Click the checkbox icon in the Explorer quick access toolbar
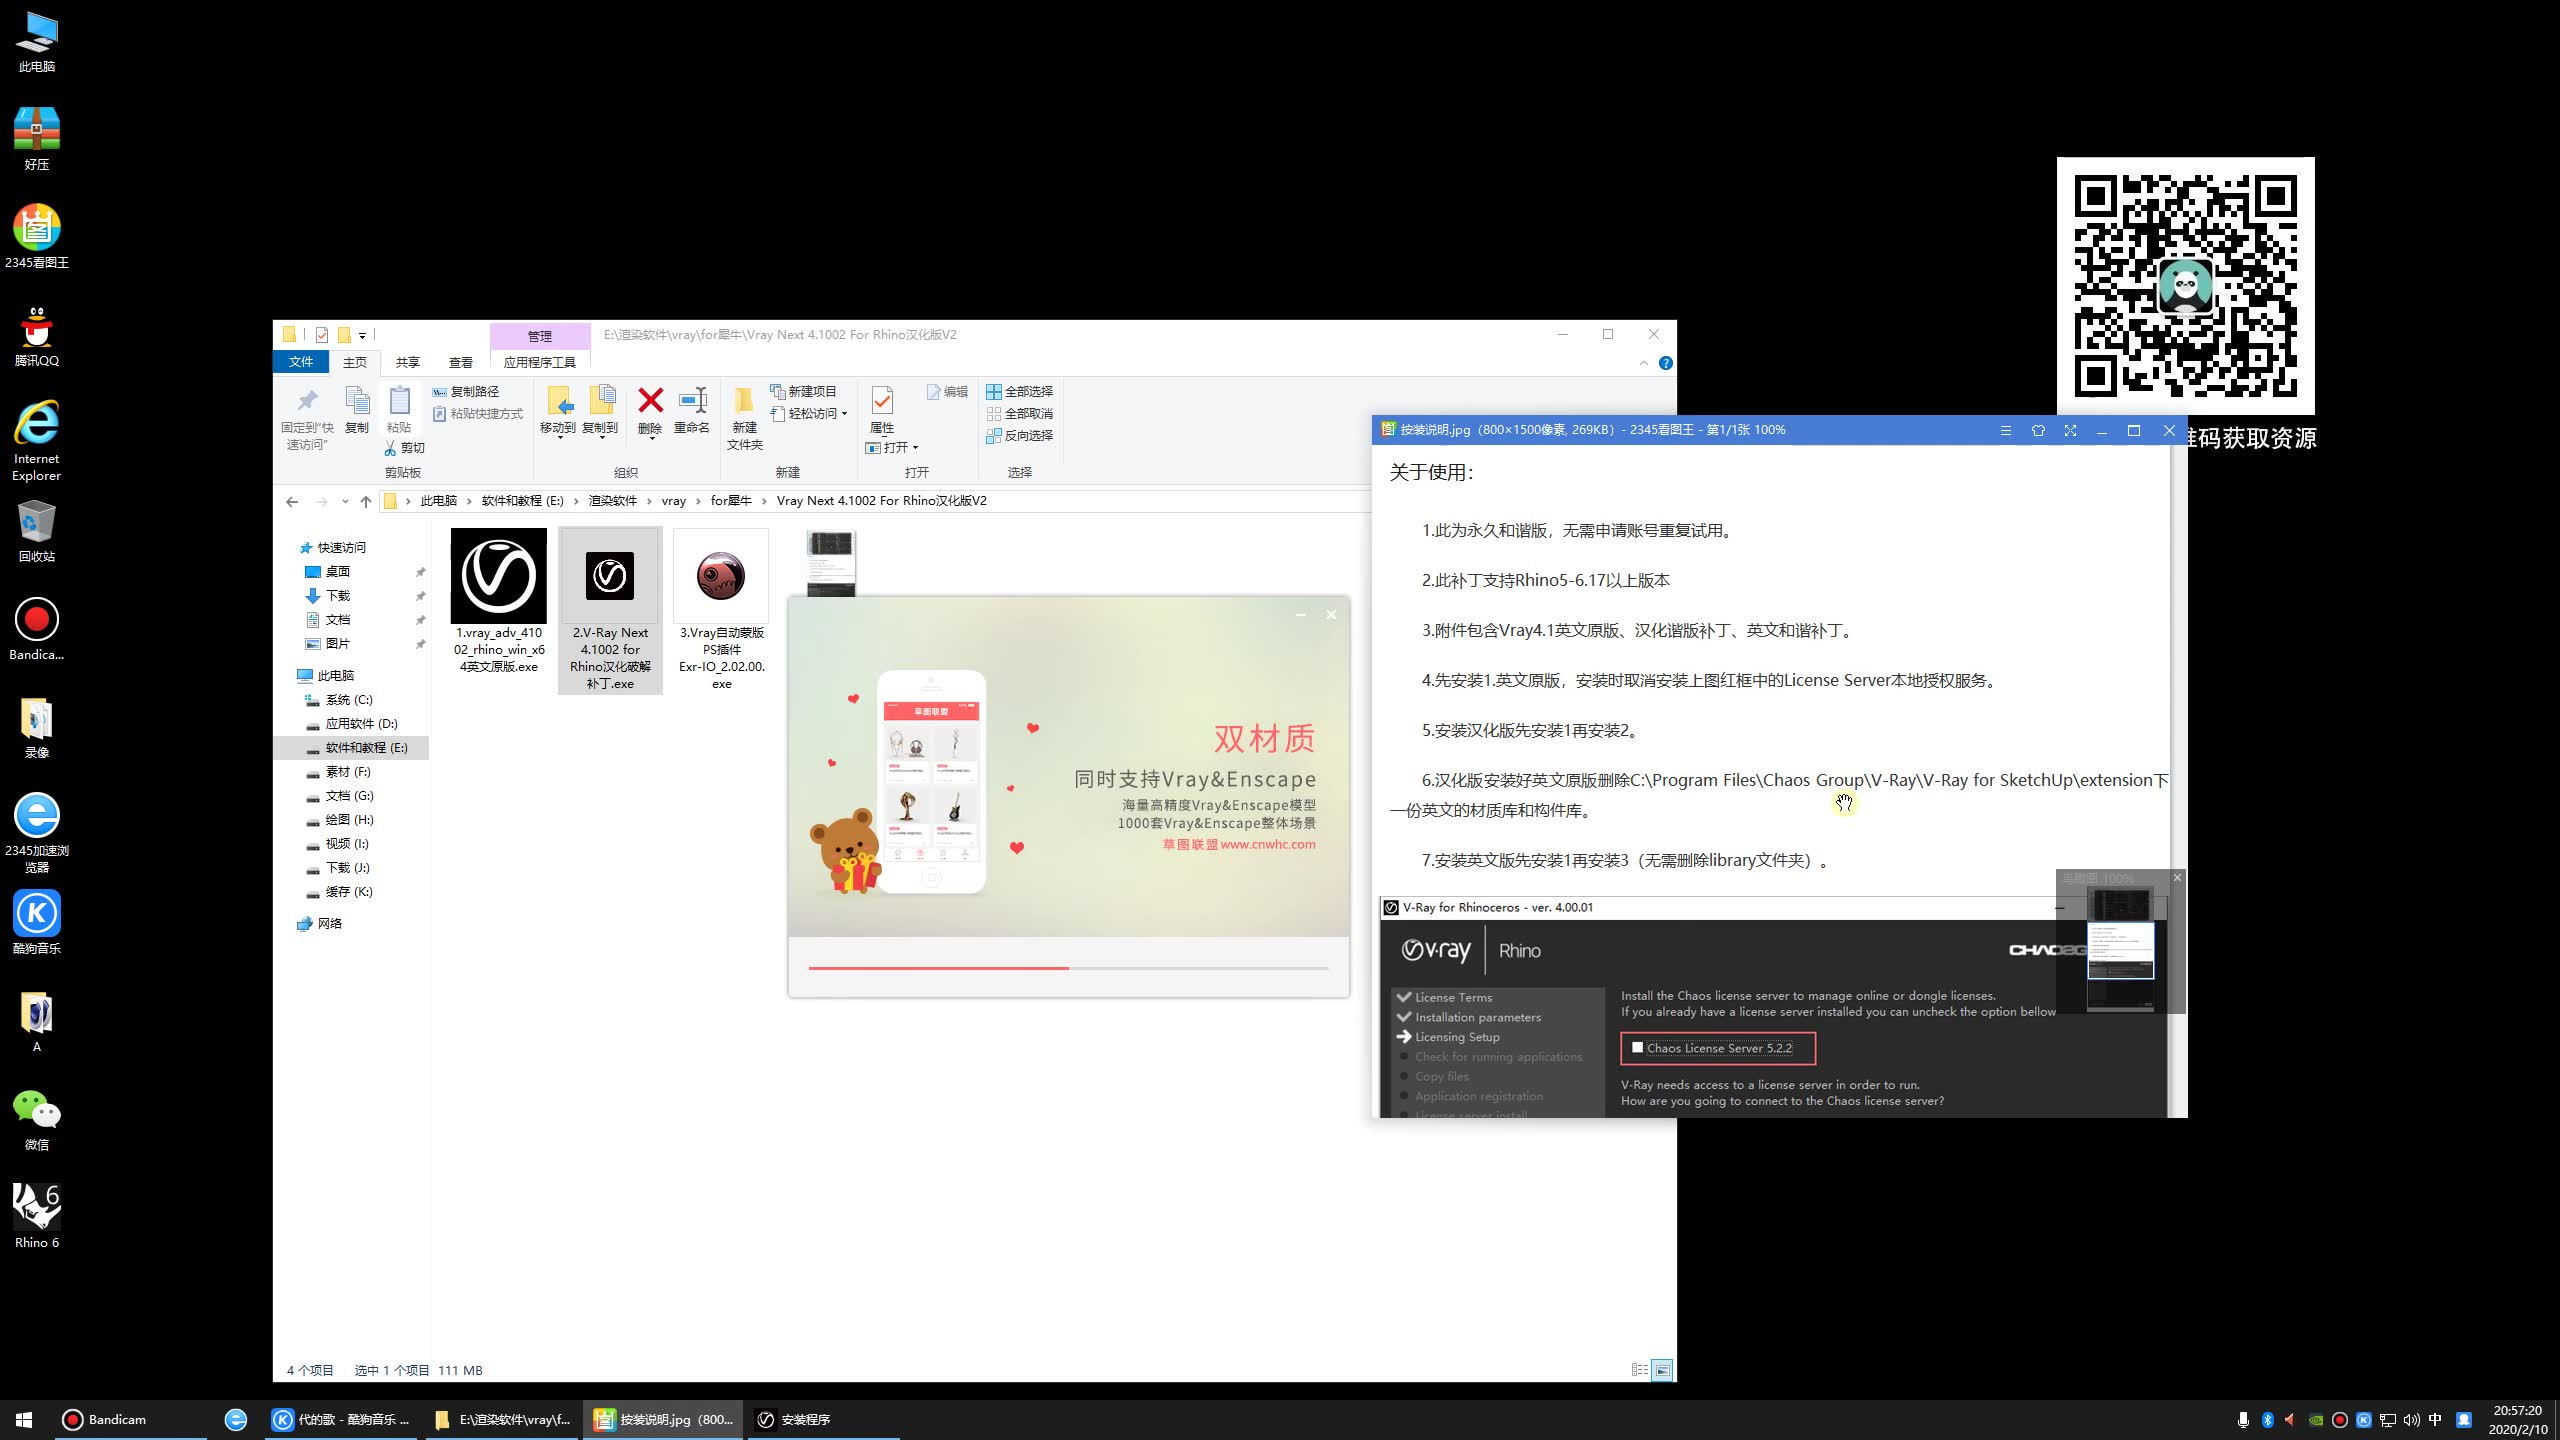 (x=322, y=335)
